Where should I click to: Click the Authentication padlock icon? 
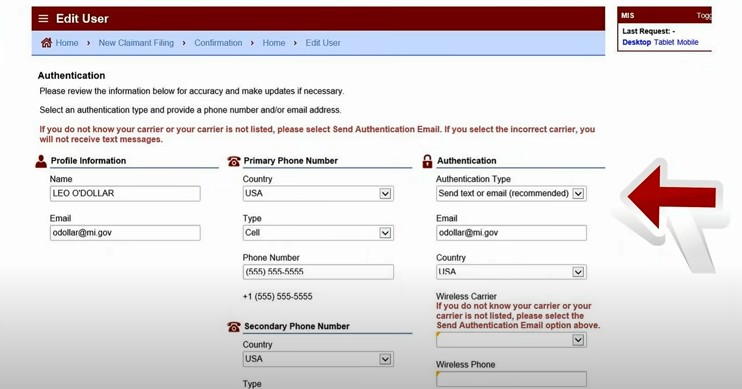point(427,161)
